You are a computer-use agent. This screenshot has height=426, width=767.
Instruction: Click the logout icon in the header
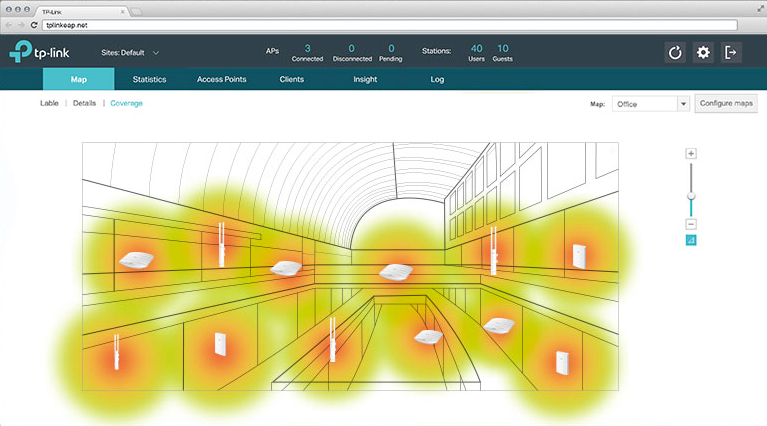coord(731,53)
